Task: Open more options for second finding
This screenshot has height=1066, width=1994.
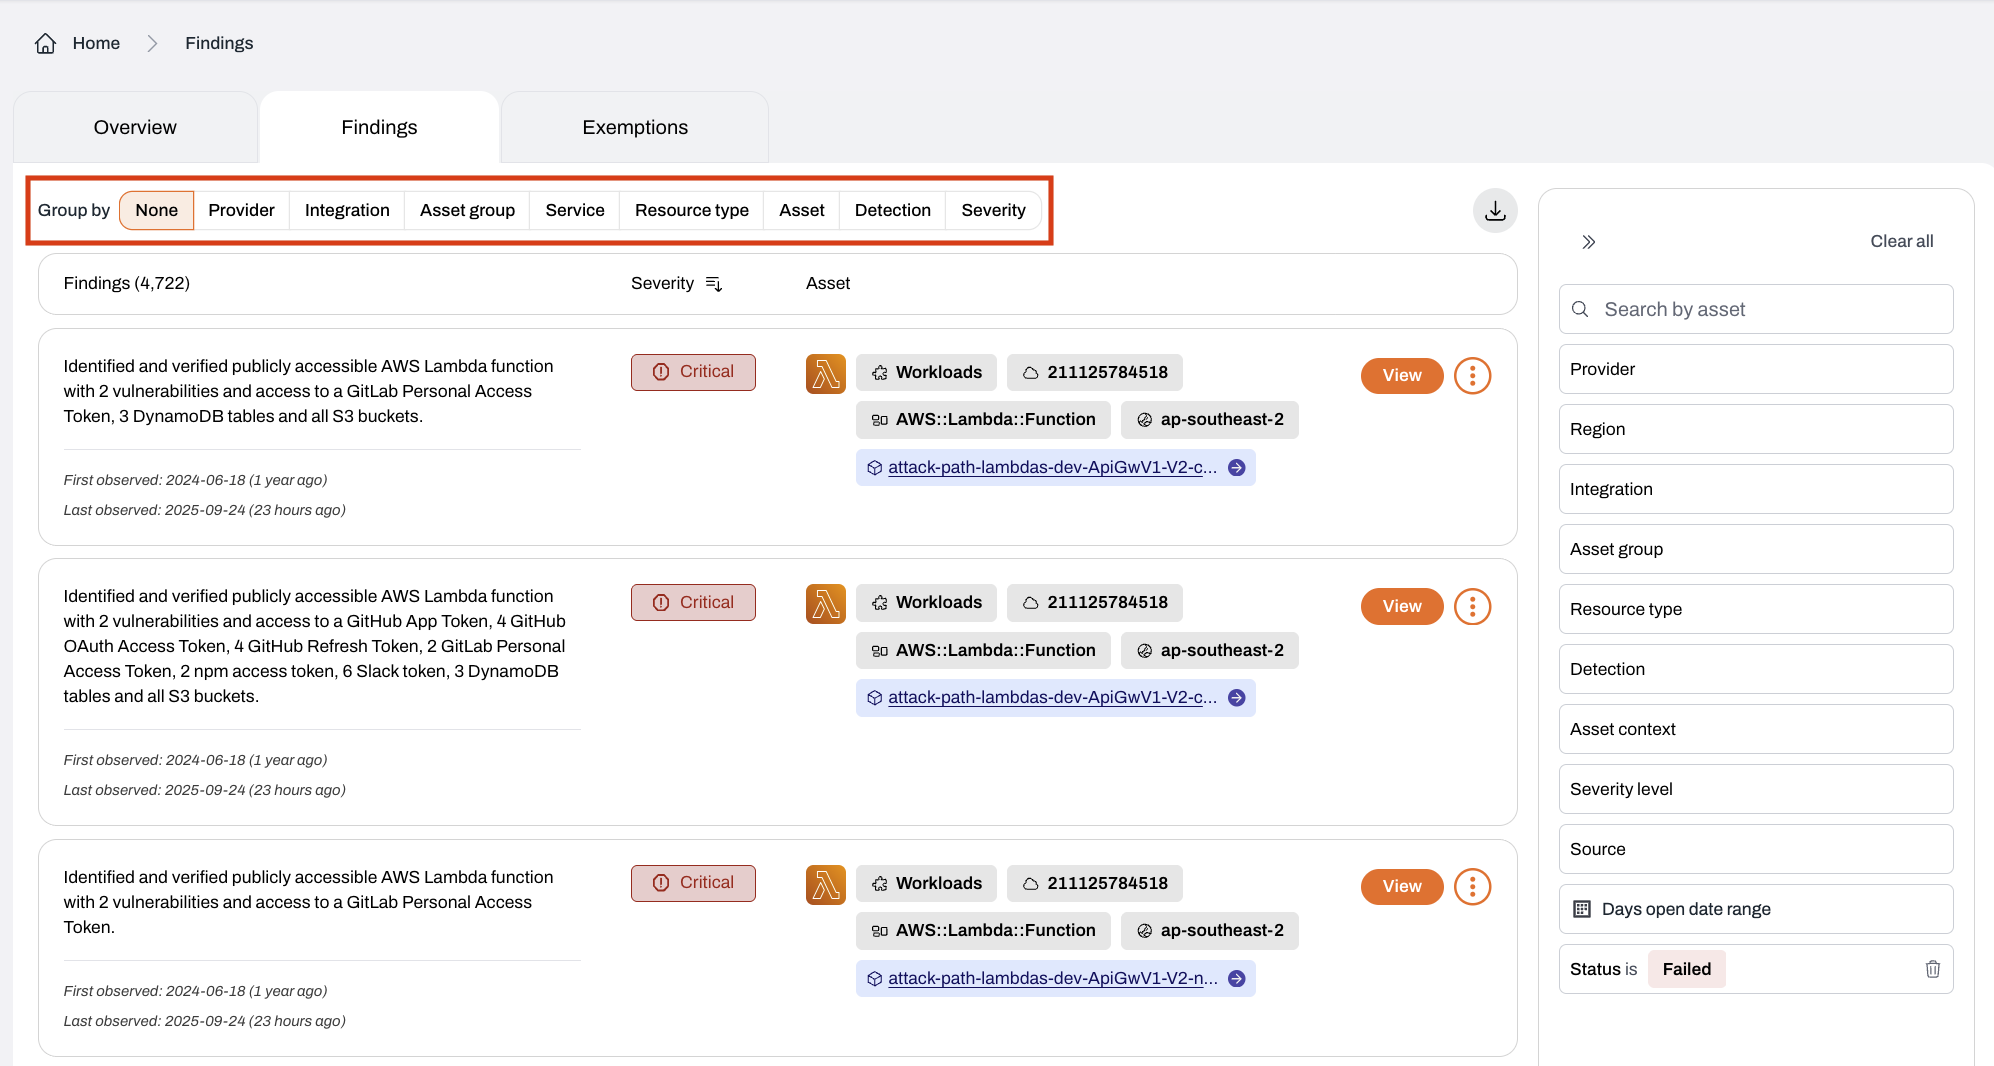Action: (1472, 606)
